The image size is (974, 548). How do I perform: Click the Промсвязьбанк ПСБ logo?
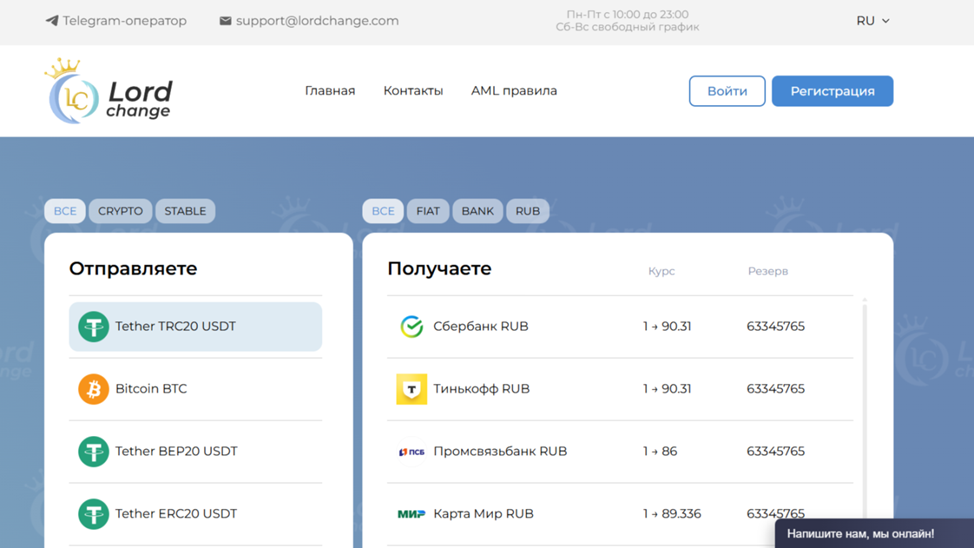tap(411, 452)
